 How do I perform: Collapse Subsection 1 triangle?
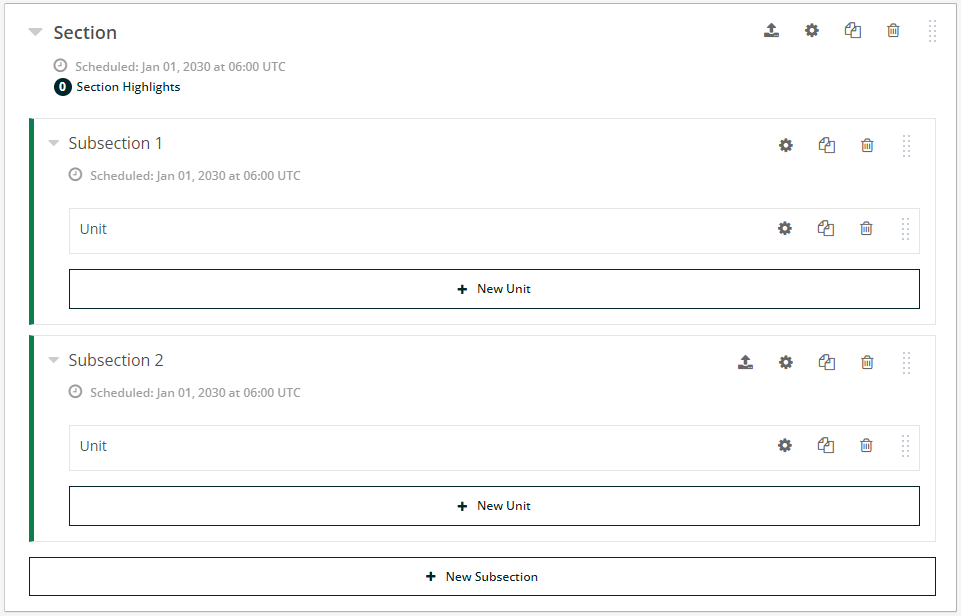[x=54, y=143]
